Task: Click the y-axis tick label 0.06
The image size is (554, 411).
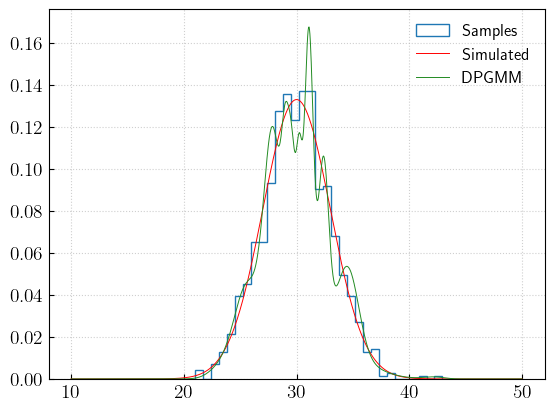Action: [x=26, y=254]
